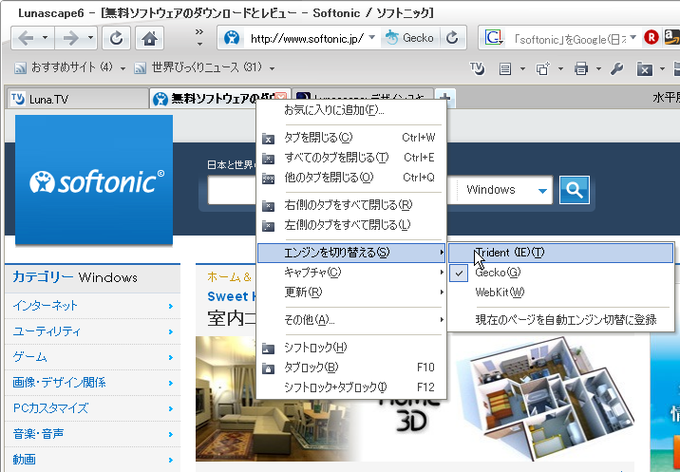The width and height of the screenshot is (680, 472).
Task: Open 世界びっくりニュース (31) feed bookmark
Action: point(198,68)
